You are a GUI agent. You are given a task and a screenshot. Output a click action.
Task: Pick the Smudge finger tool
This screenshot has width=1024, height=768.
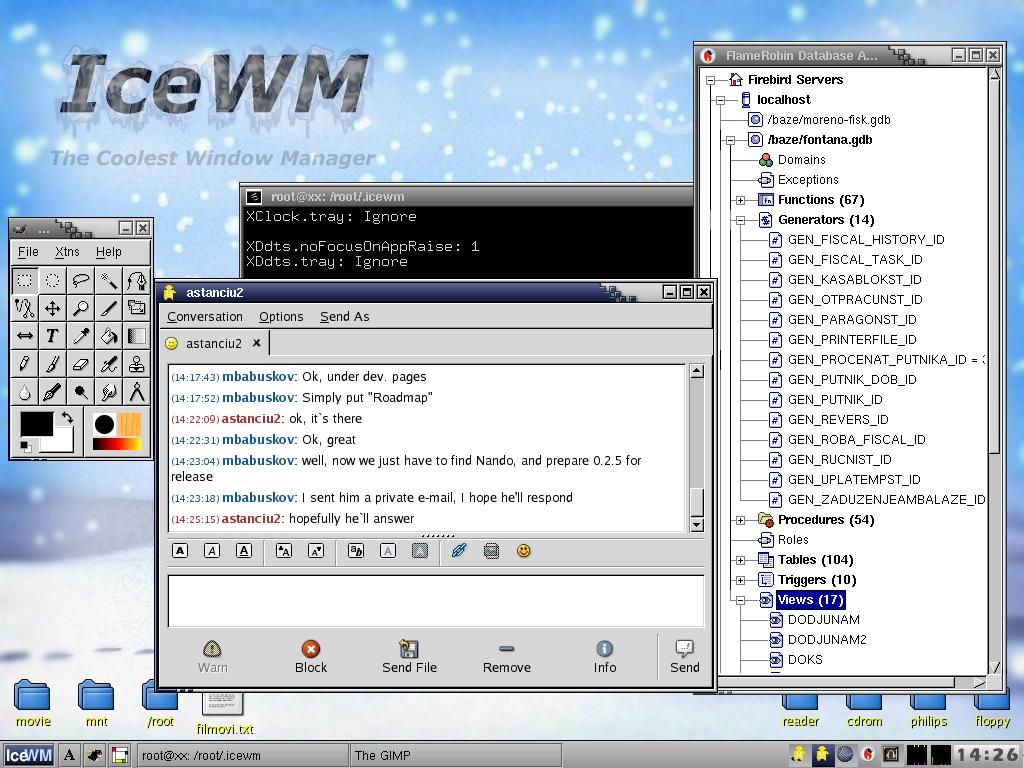click(x=108, y=392)
